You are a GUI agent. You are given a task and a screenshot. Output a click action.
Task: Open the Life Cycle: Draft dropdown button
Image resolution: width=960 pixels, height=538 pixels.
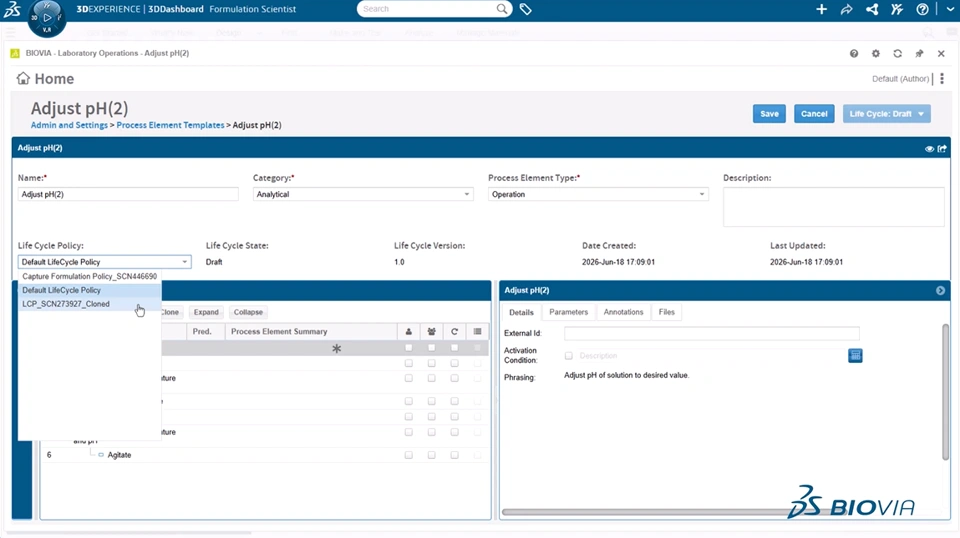tap(887, 114)
